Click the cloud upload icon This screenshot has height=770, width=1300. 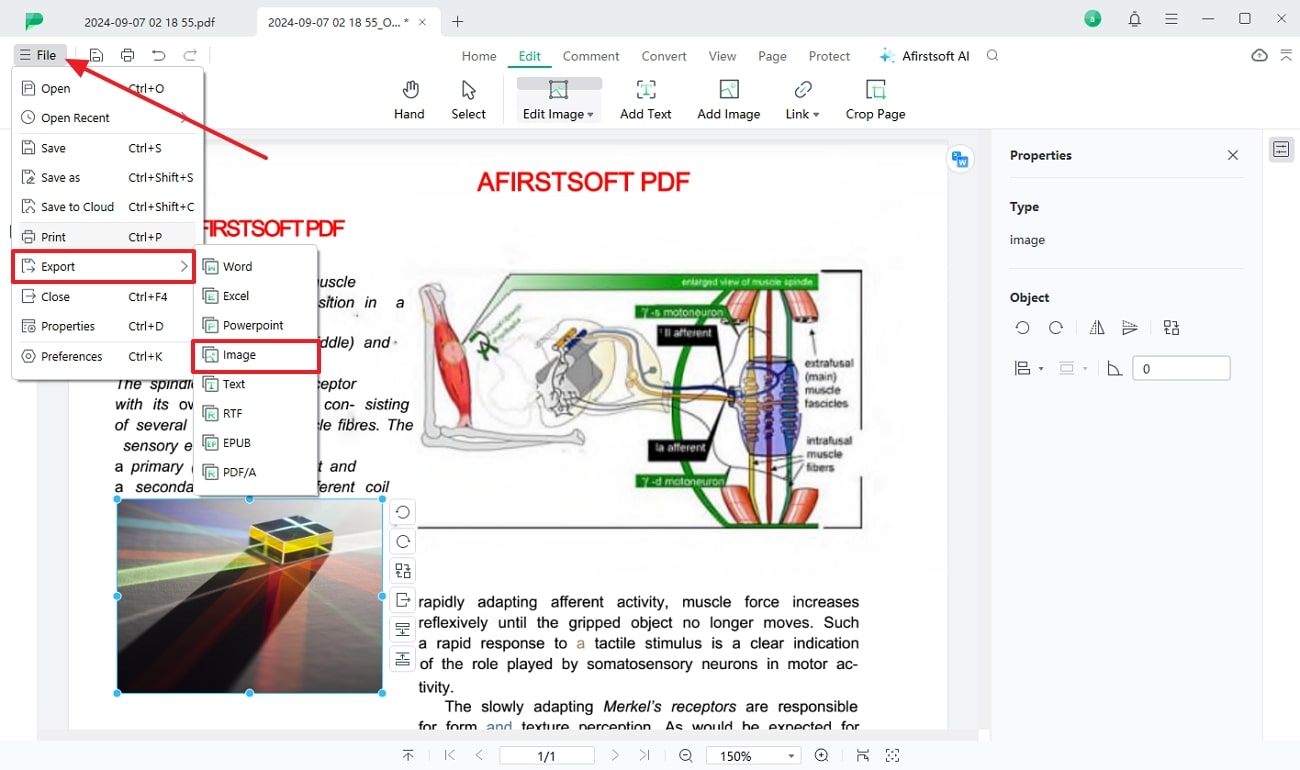pos(1259,56)
